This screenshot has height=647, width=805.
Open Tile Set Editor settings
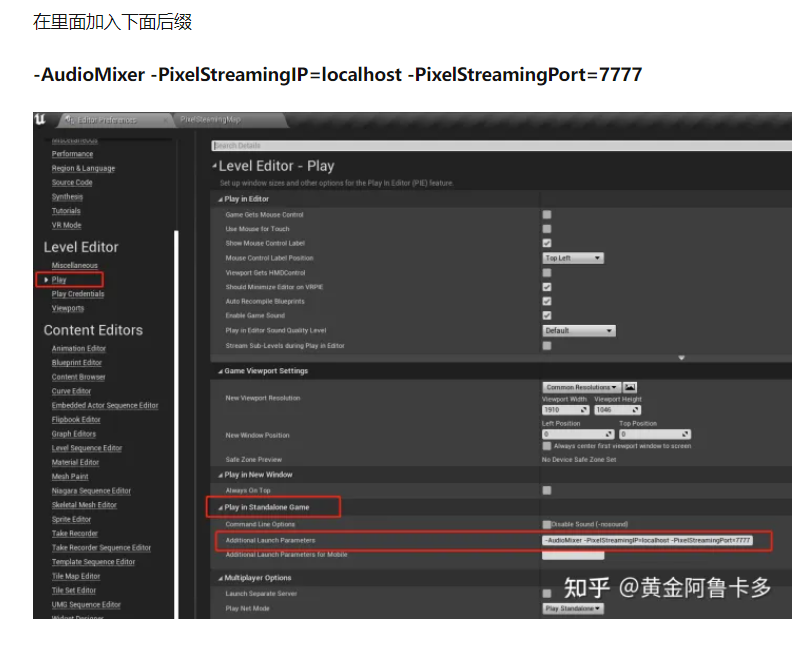(x=74, y=591)
